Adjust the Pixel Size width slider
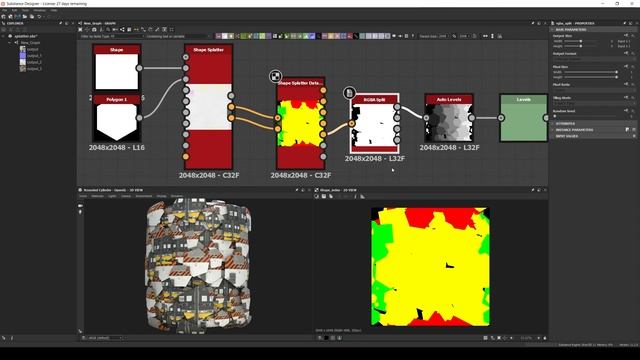640x360 pixels. (591, 72)
